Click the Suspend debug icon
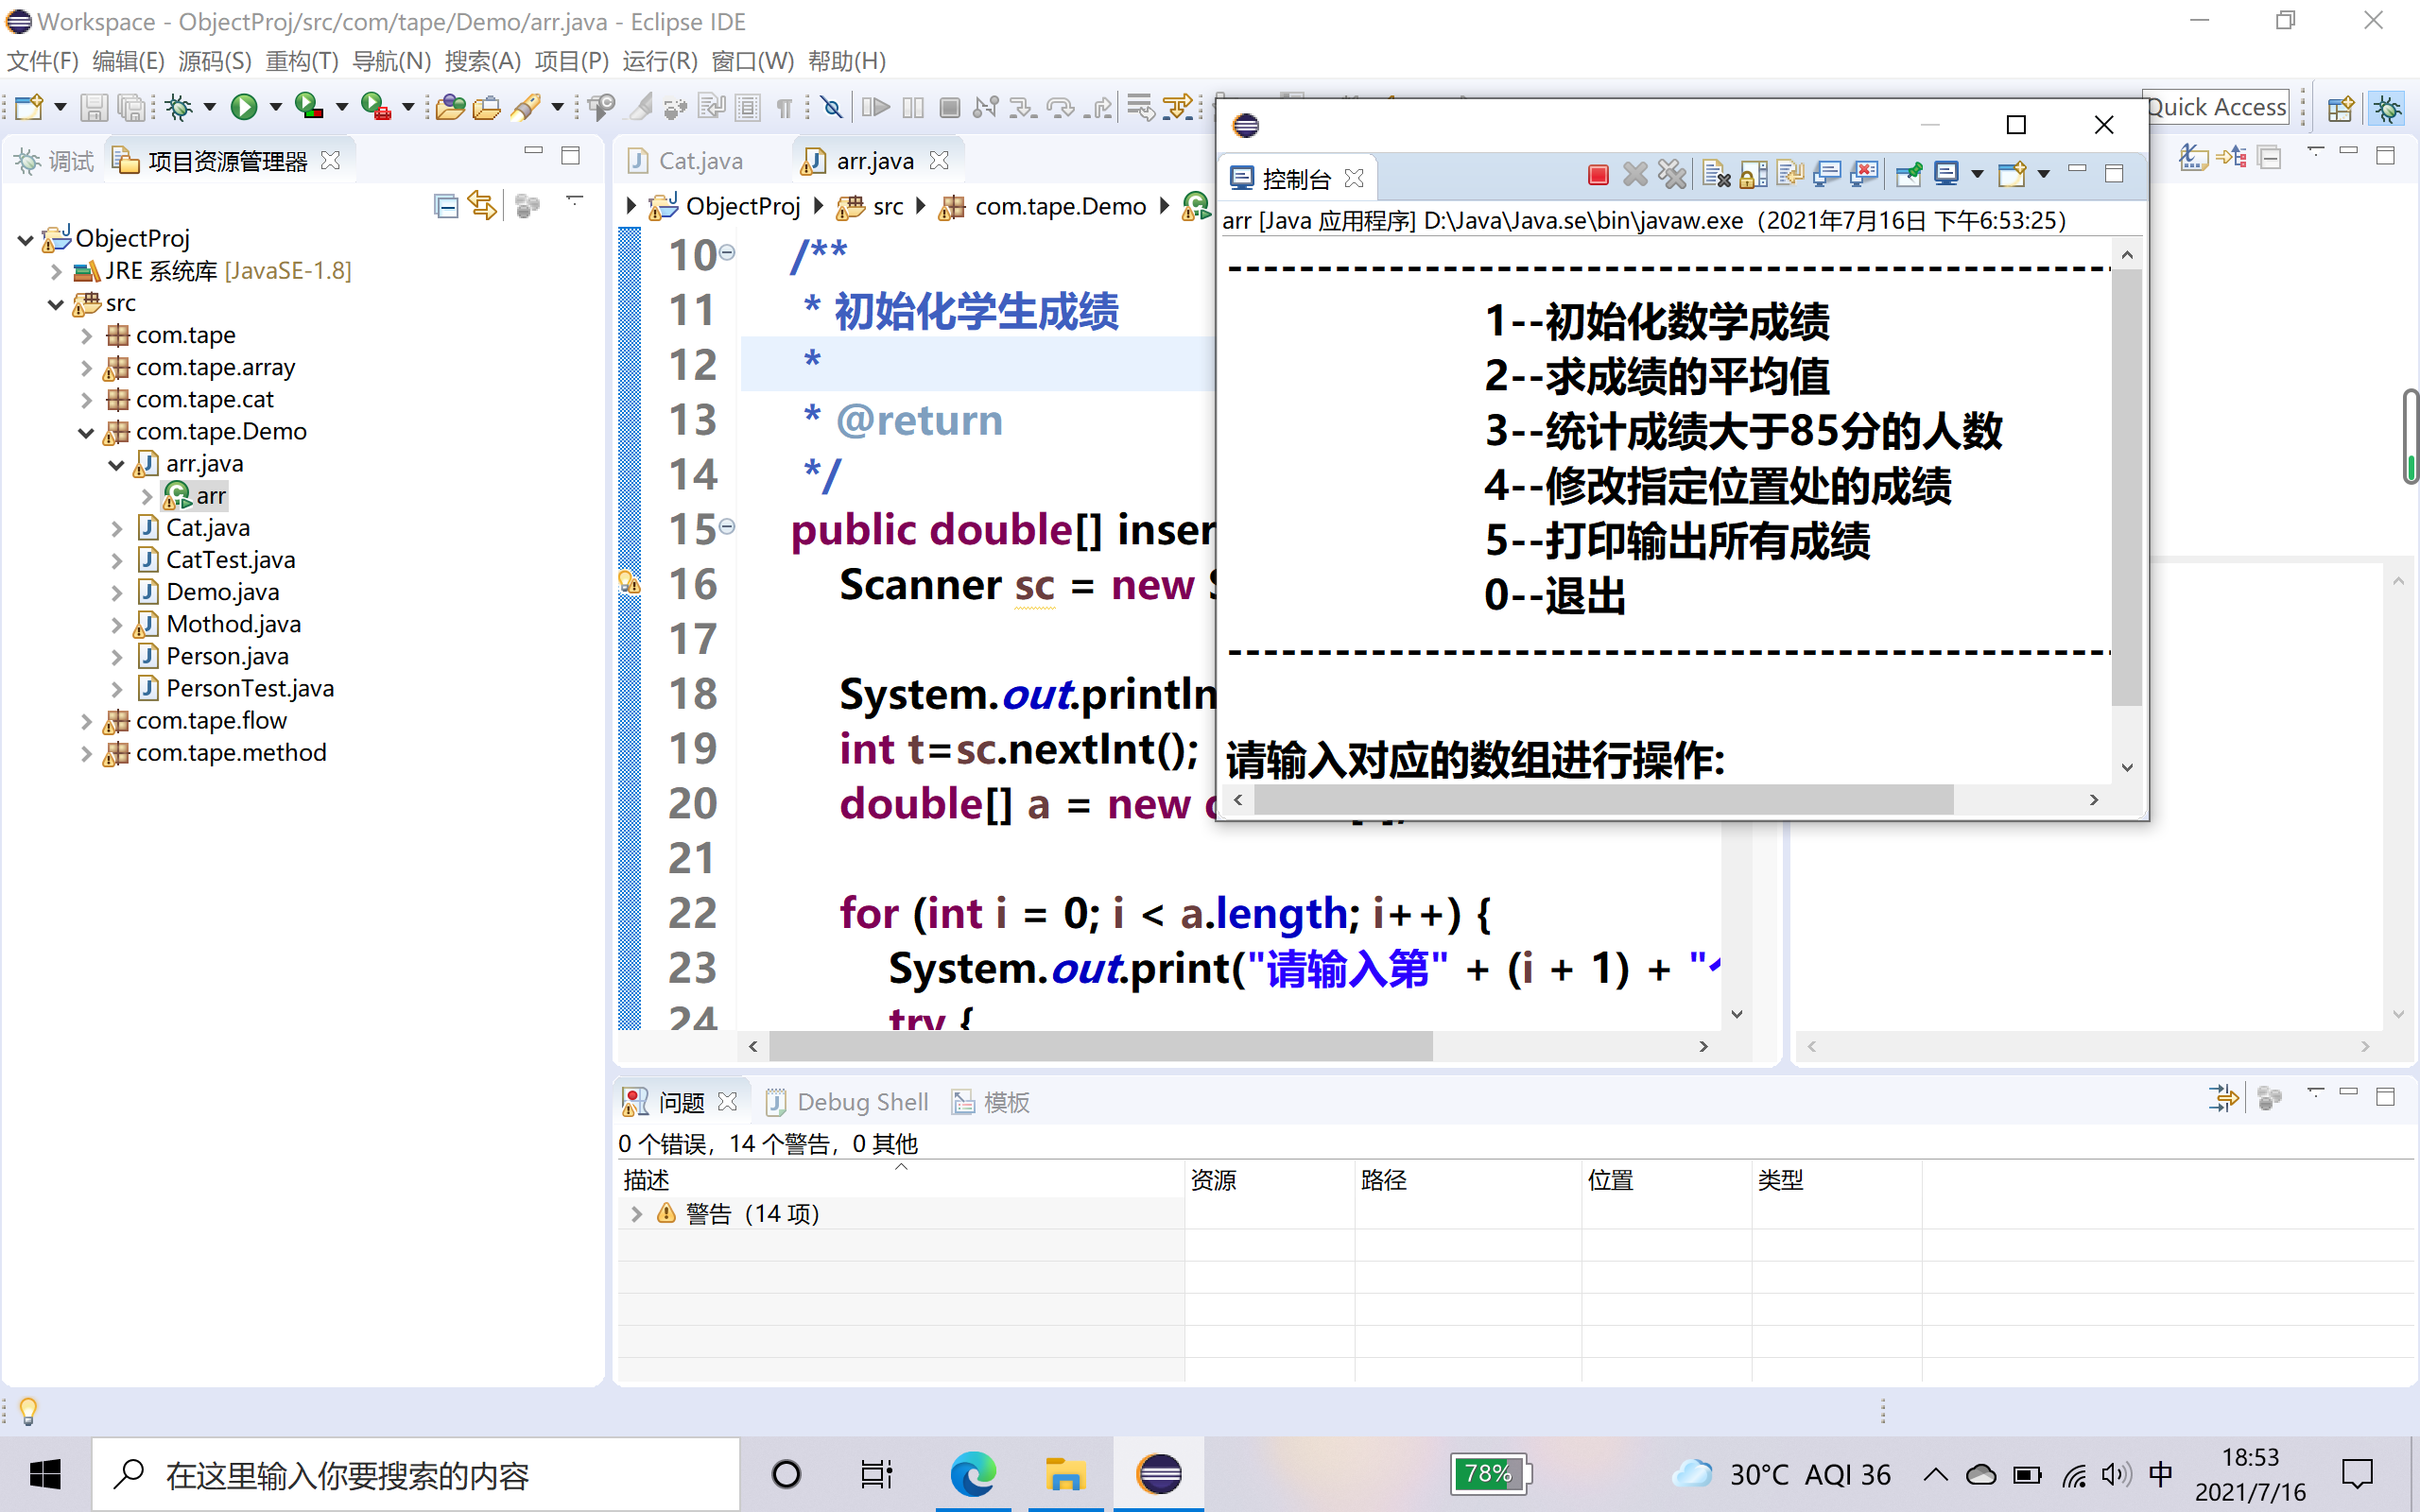Image resolution: width=2420 pixels, height=1512 pixels. [x=913, y=106]
